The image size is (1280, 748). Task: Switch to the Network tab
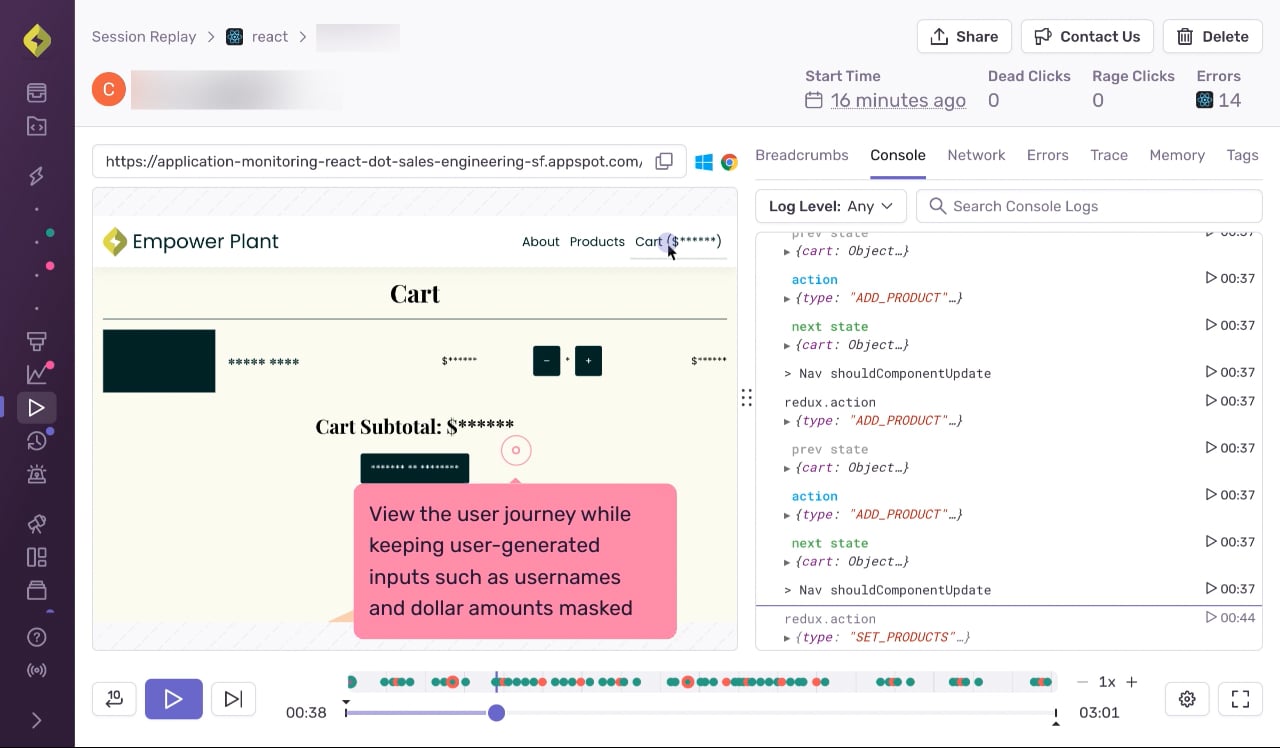click(976, 155)
